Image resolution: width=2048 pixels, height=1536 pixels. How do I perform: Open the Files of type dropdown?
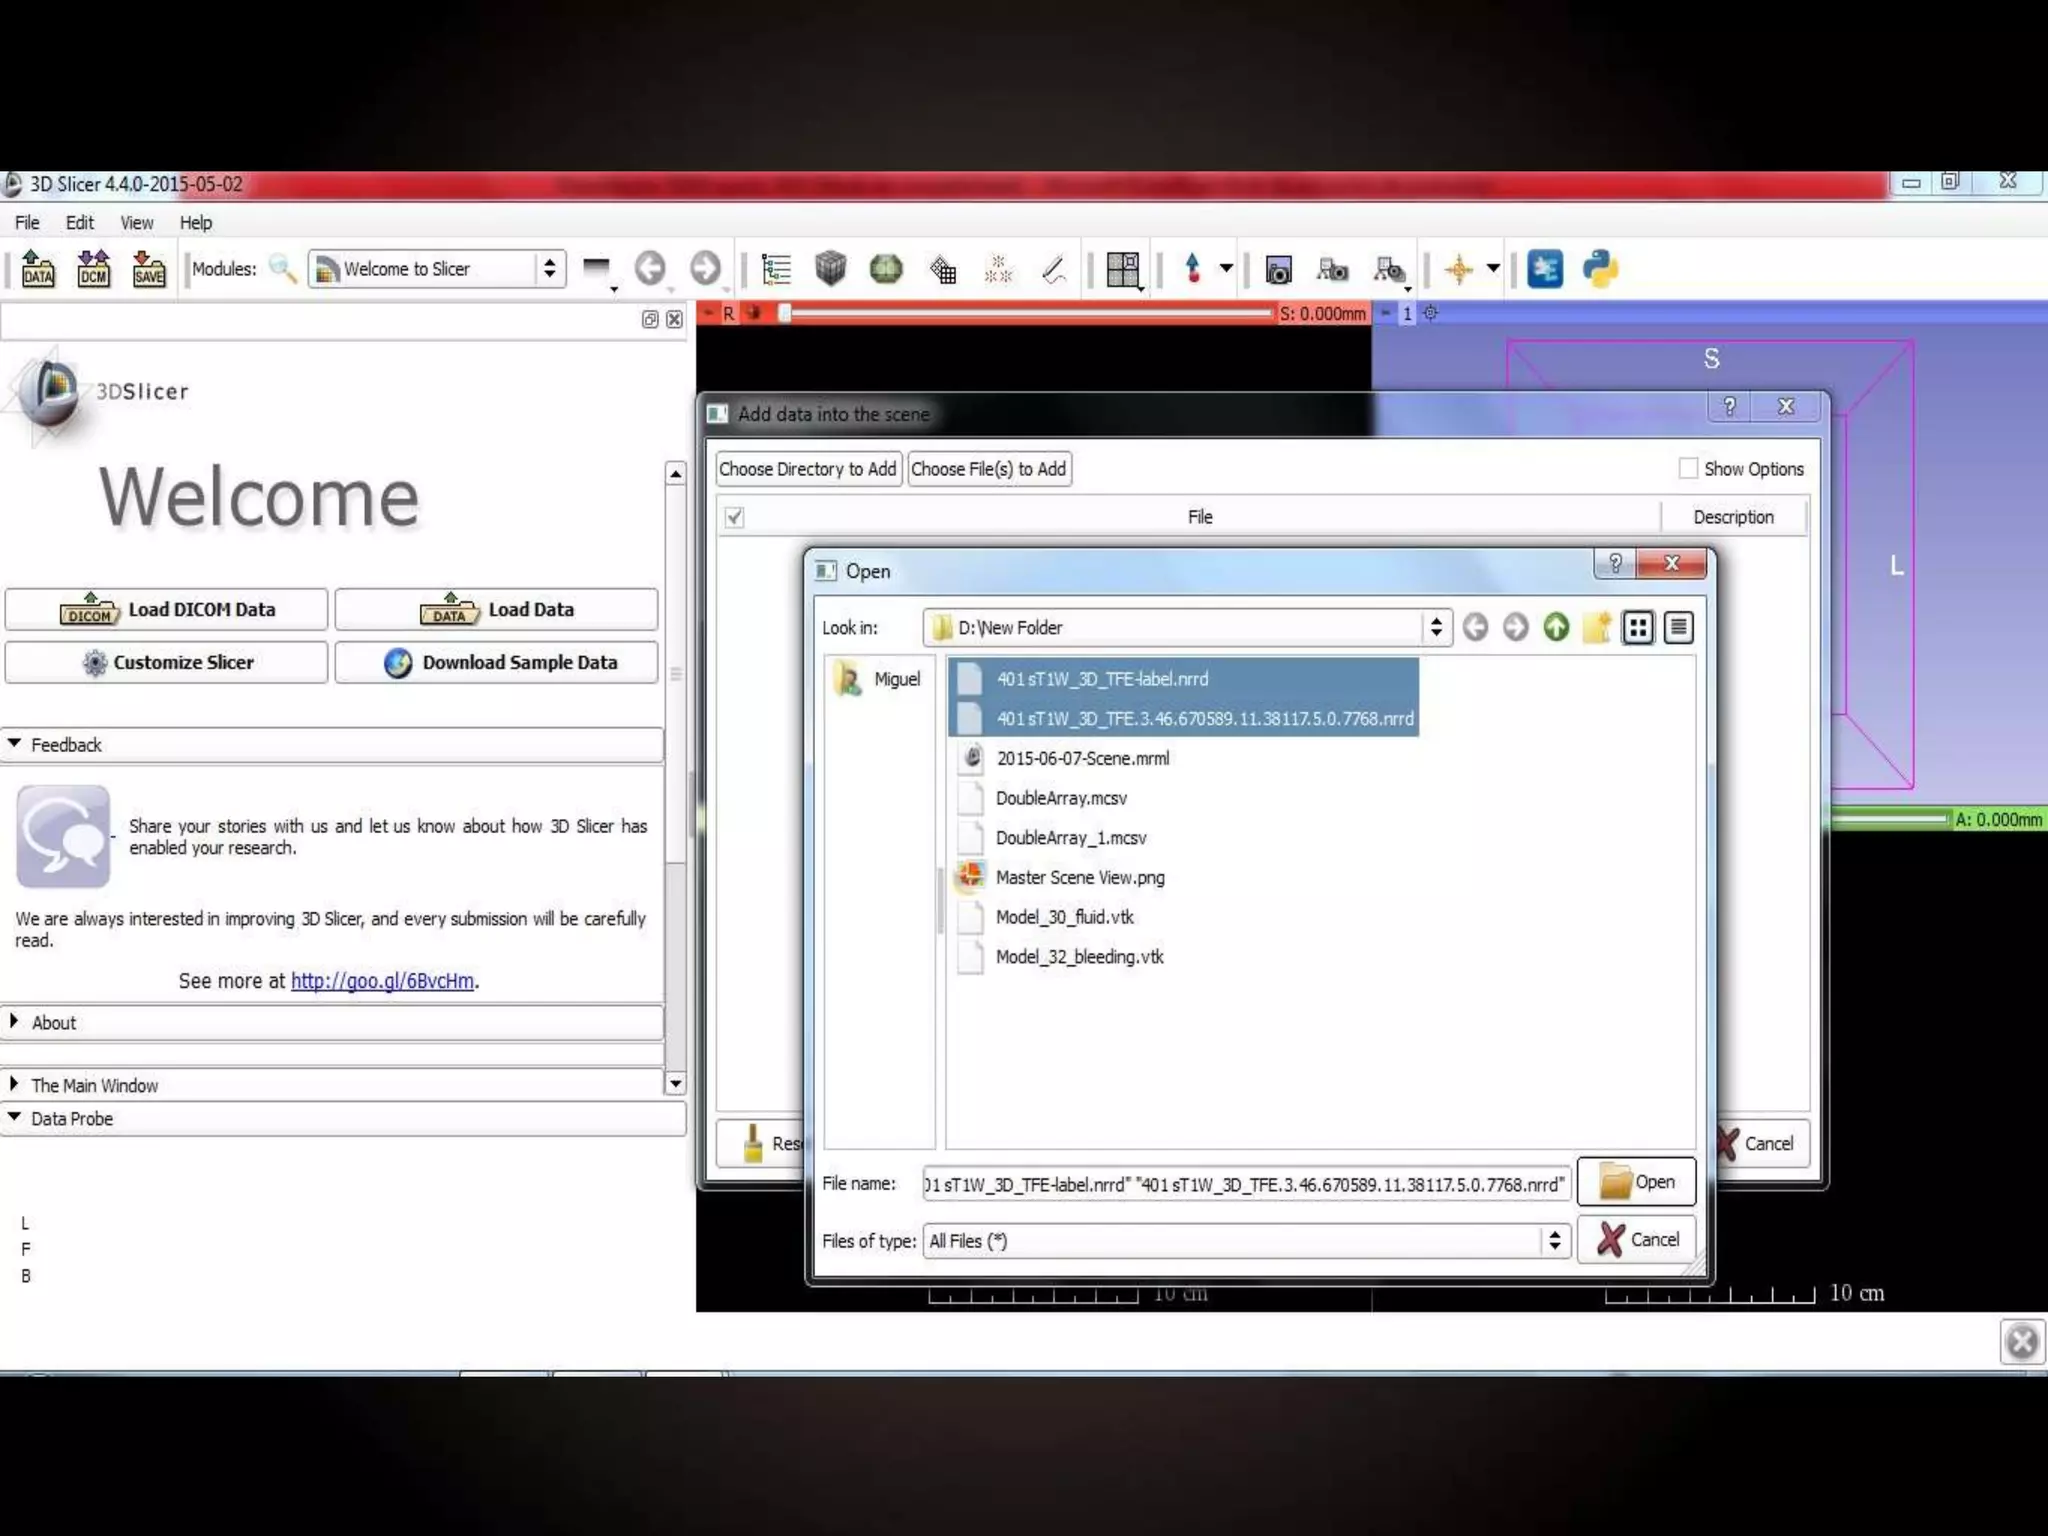(1244, 1241)
